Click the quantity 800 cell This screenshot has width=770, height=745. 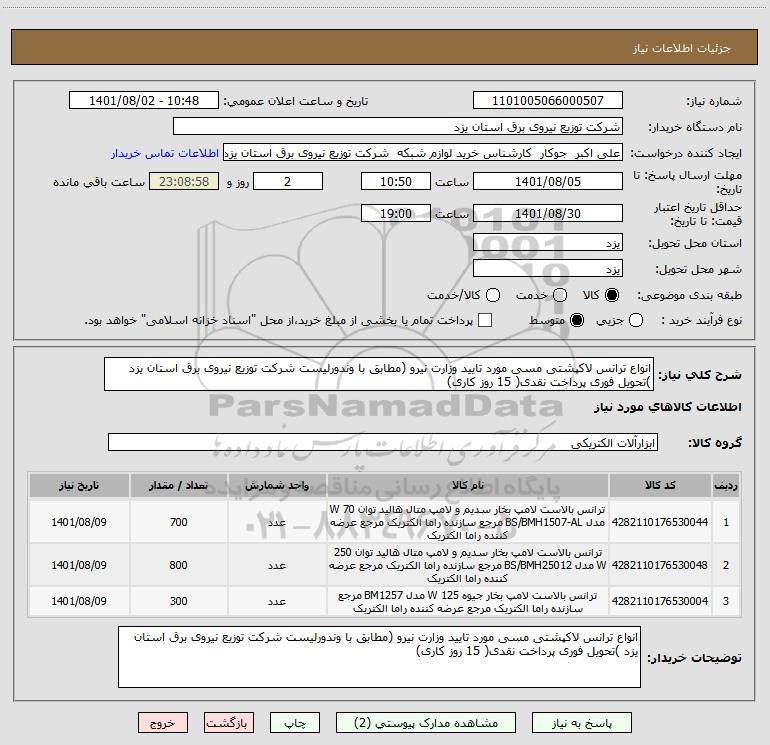pyautogui.click(x=178, y=565)
